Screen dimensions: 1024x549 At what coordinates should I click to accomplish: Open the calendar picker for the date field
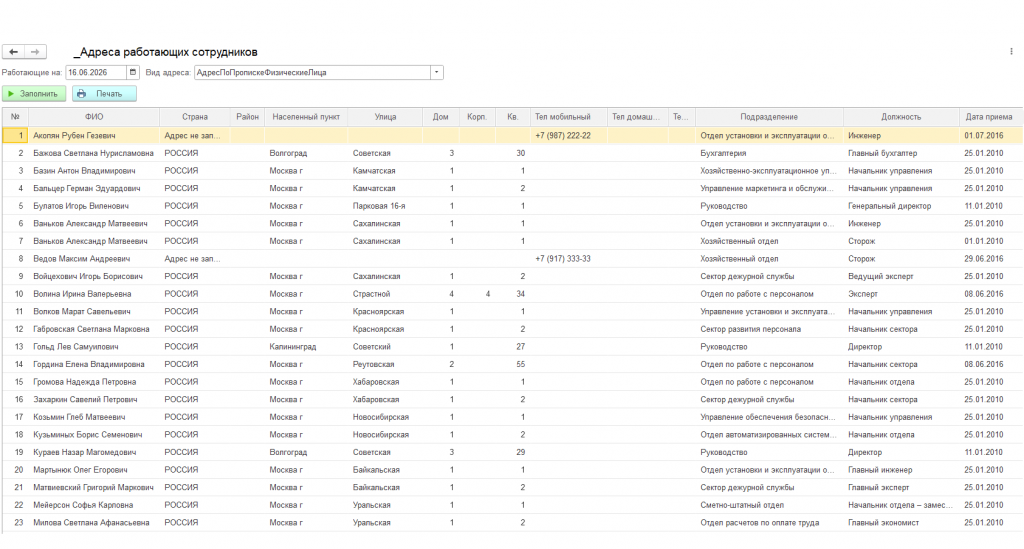pos(133,72)
